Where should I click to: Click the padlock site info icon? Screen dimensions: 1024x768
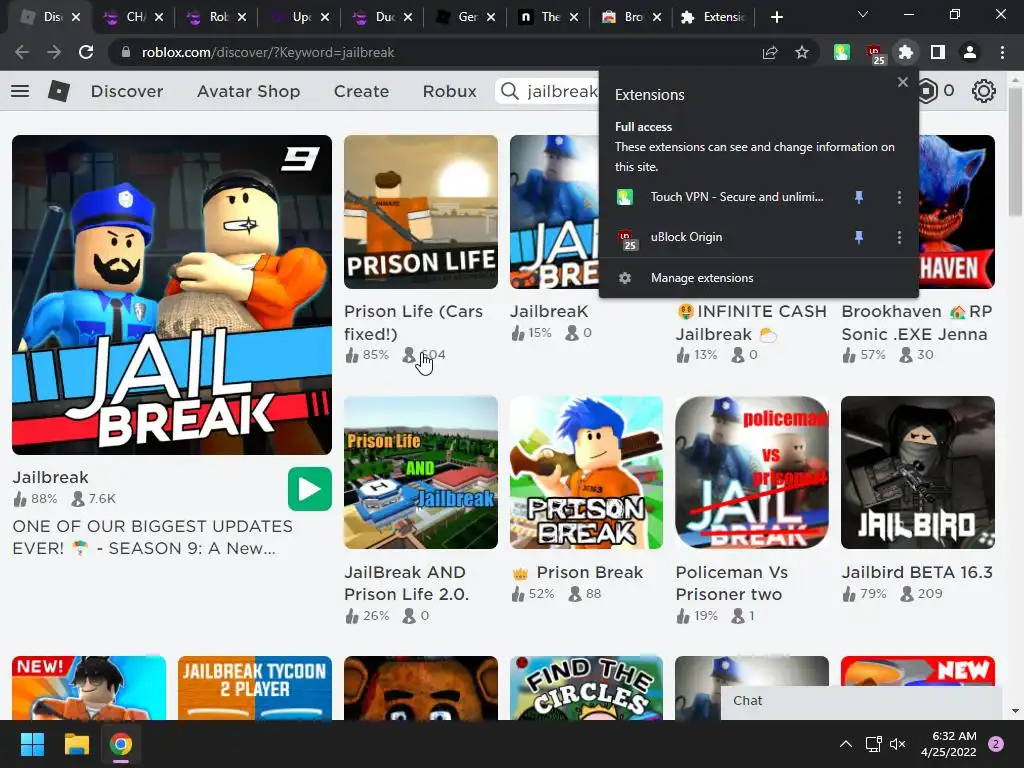(x=126, y=52)
